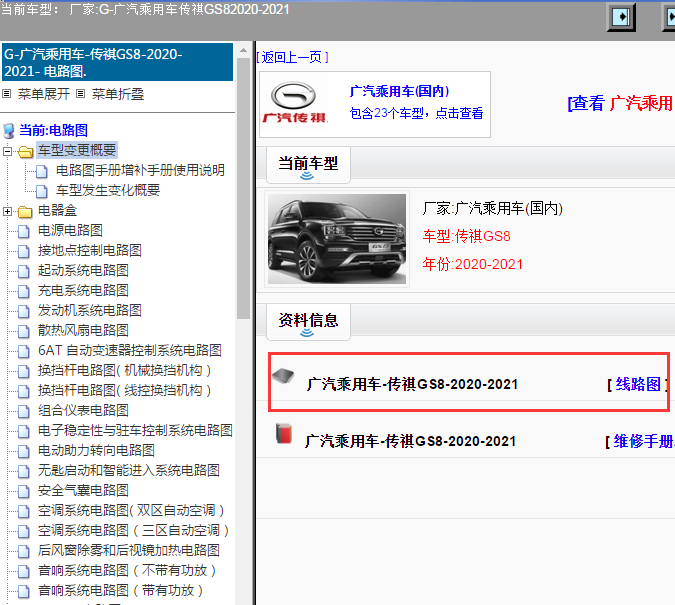Viewport: 675px width, 605px height.
Task: Open 起动系统电路图 tree item
Action: [x=83, y=270]
